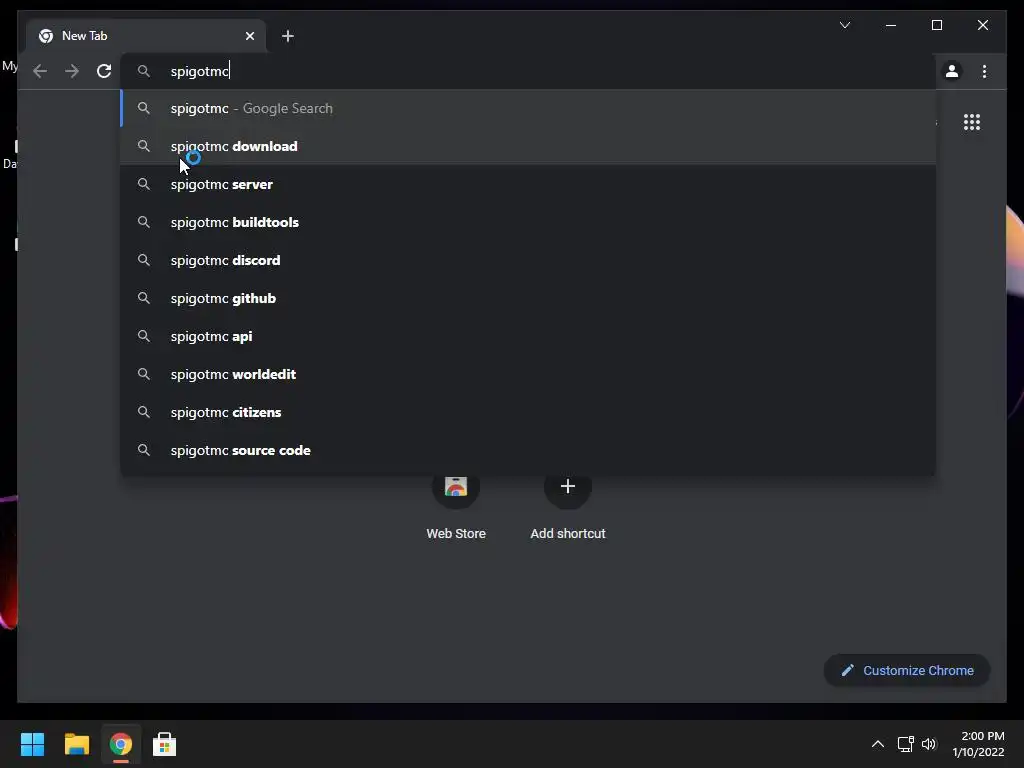The width and height of the screenshot is (1024, 768).
Task: Click the address bar containing spigotmc
Action: coord(528,71)
